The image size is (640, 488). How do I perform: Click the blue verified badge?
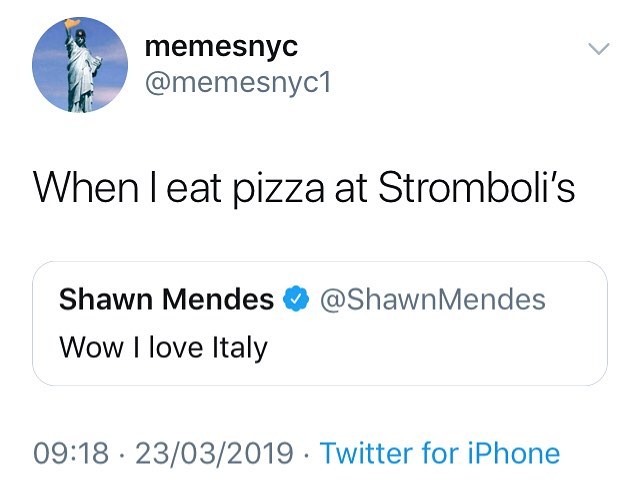tap(297, 299)
